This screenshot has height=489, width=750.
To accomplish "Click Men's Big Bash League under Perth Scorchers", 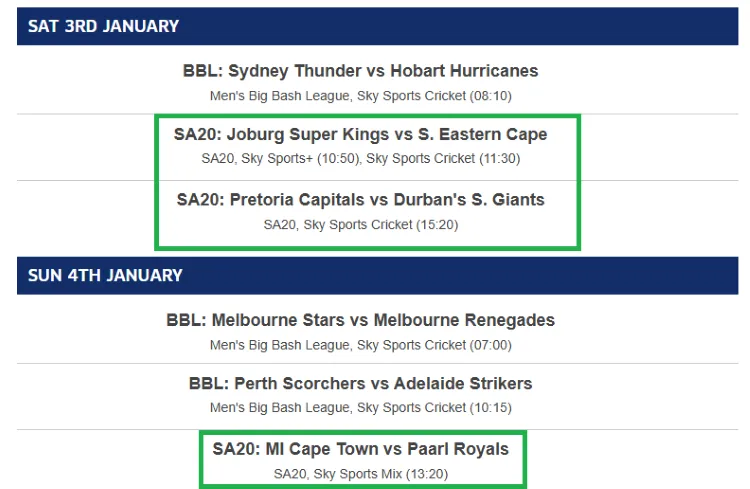I will click(279, 408).
